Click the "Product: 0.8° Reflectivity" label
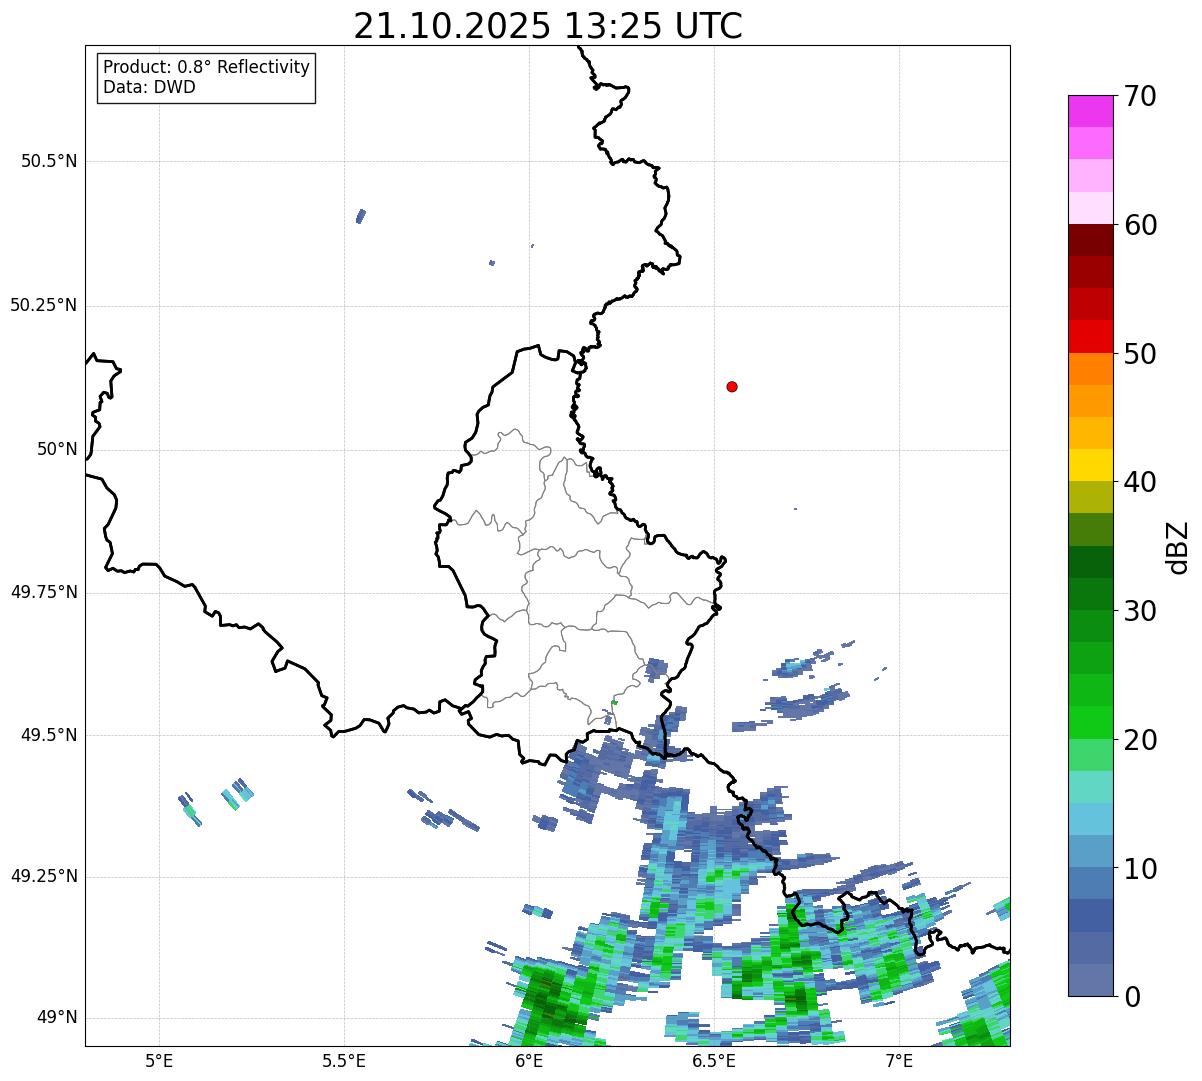The image size is (1202, 1081). (x=207, y=68)
